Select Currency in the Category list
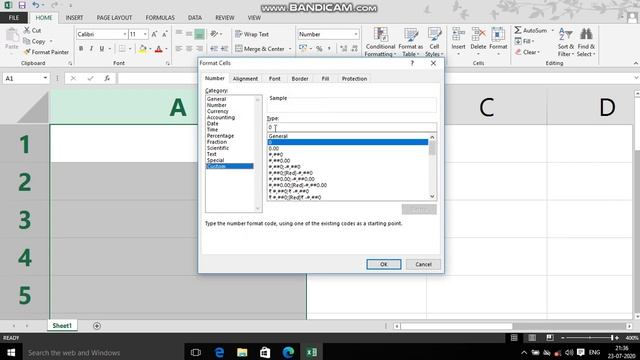This screenshot has height=360, width=640. 218,111
